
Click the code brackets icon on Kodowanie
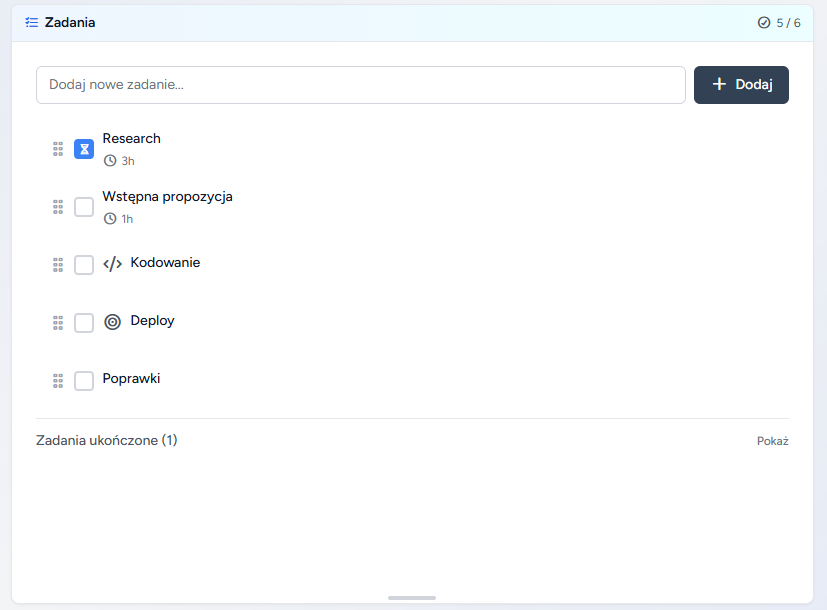113,264
